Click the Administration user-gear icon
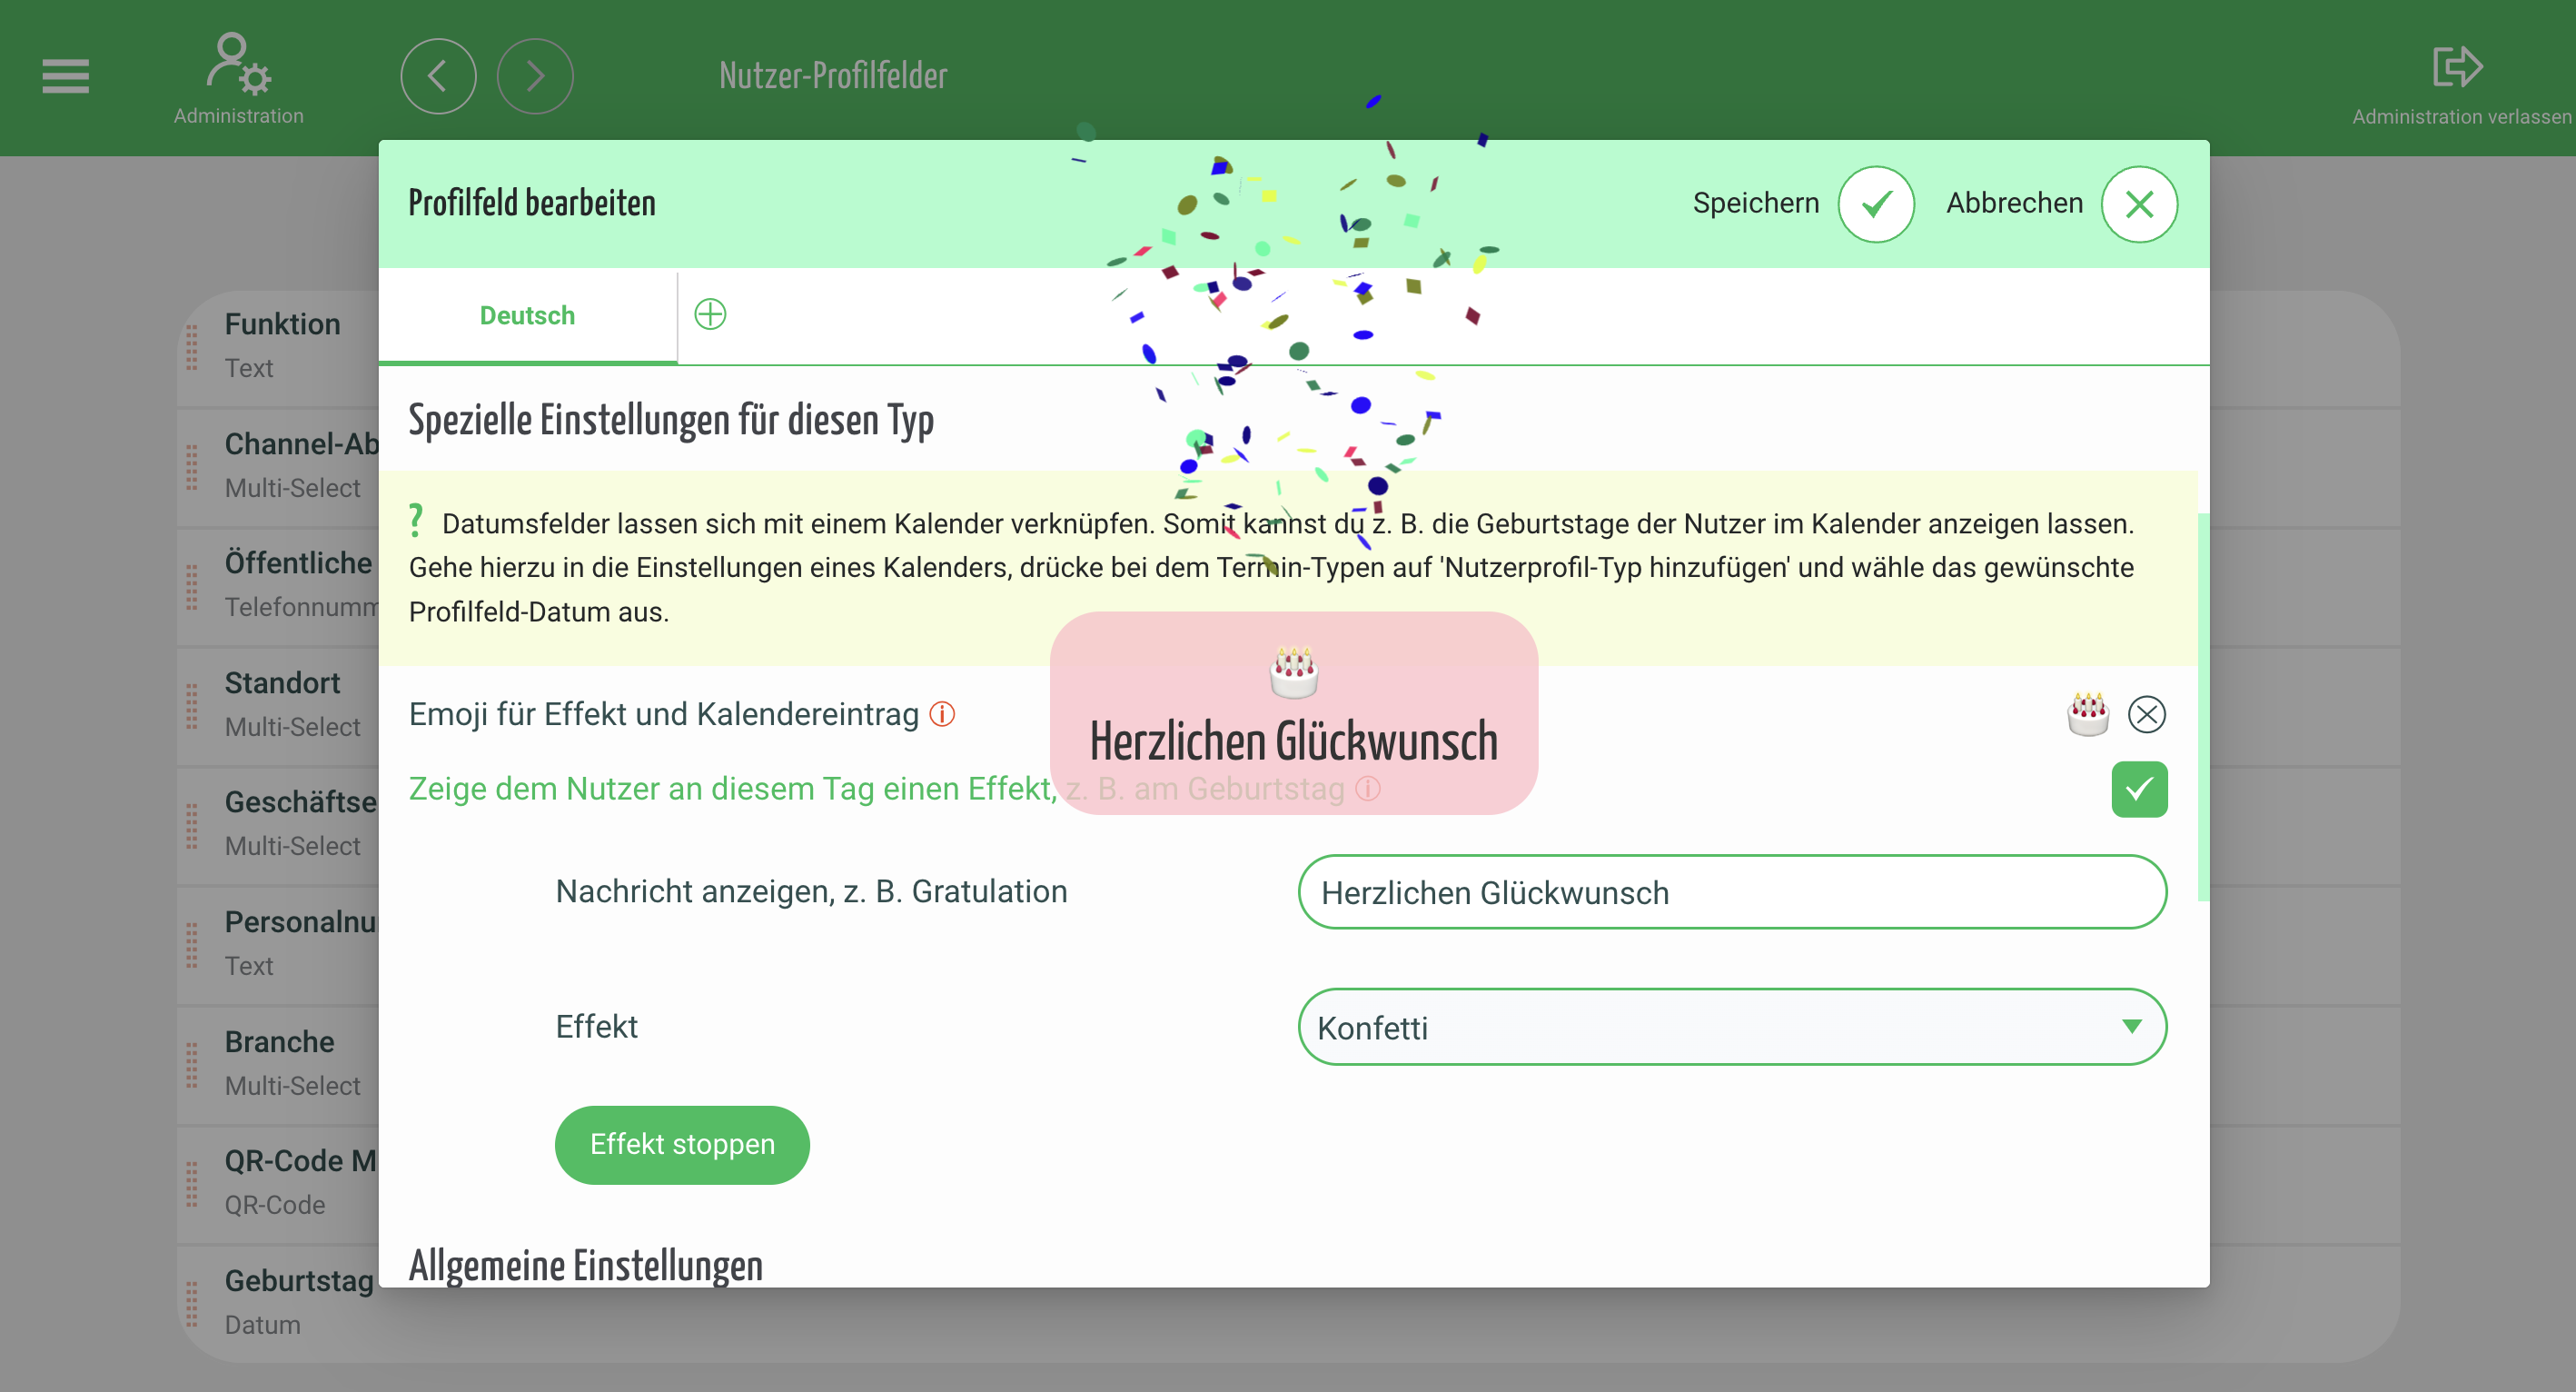Screen dimensions: 2576x1392 (238, 64)
